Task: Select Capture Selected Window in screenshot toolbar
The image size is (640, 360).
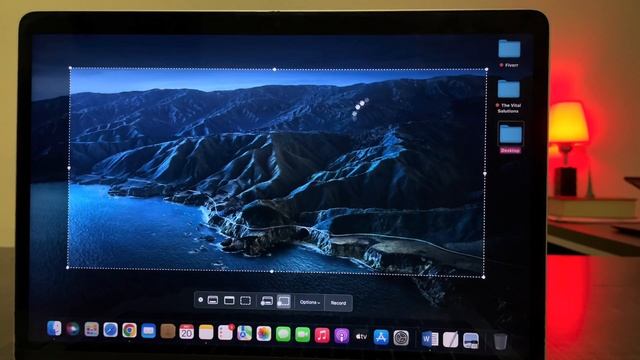Action: (229, 301)
